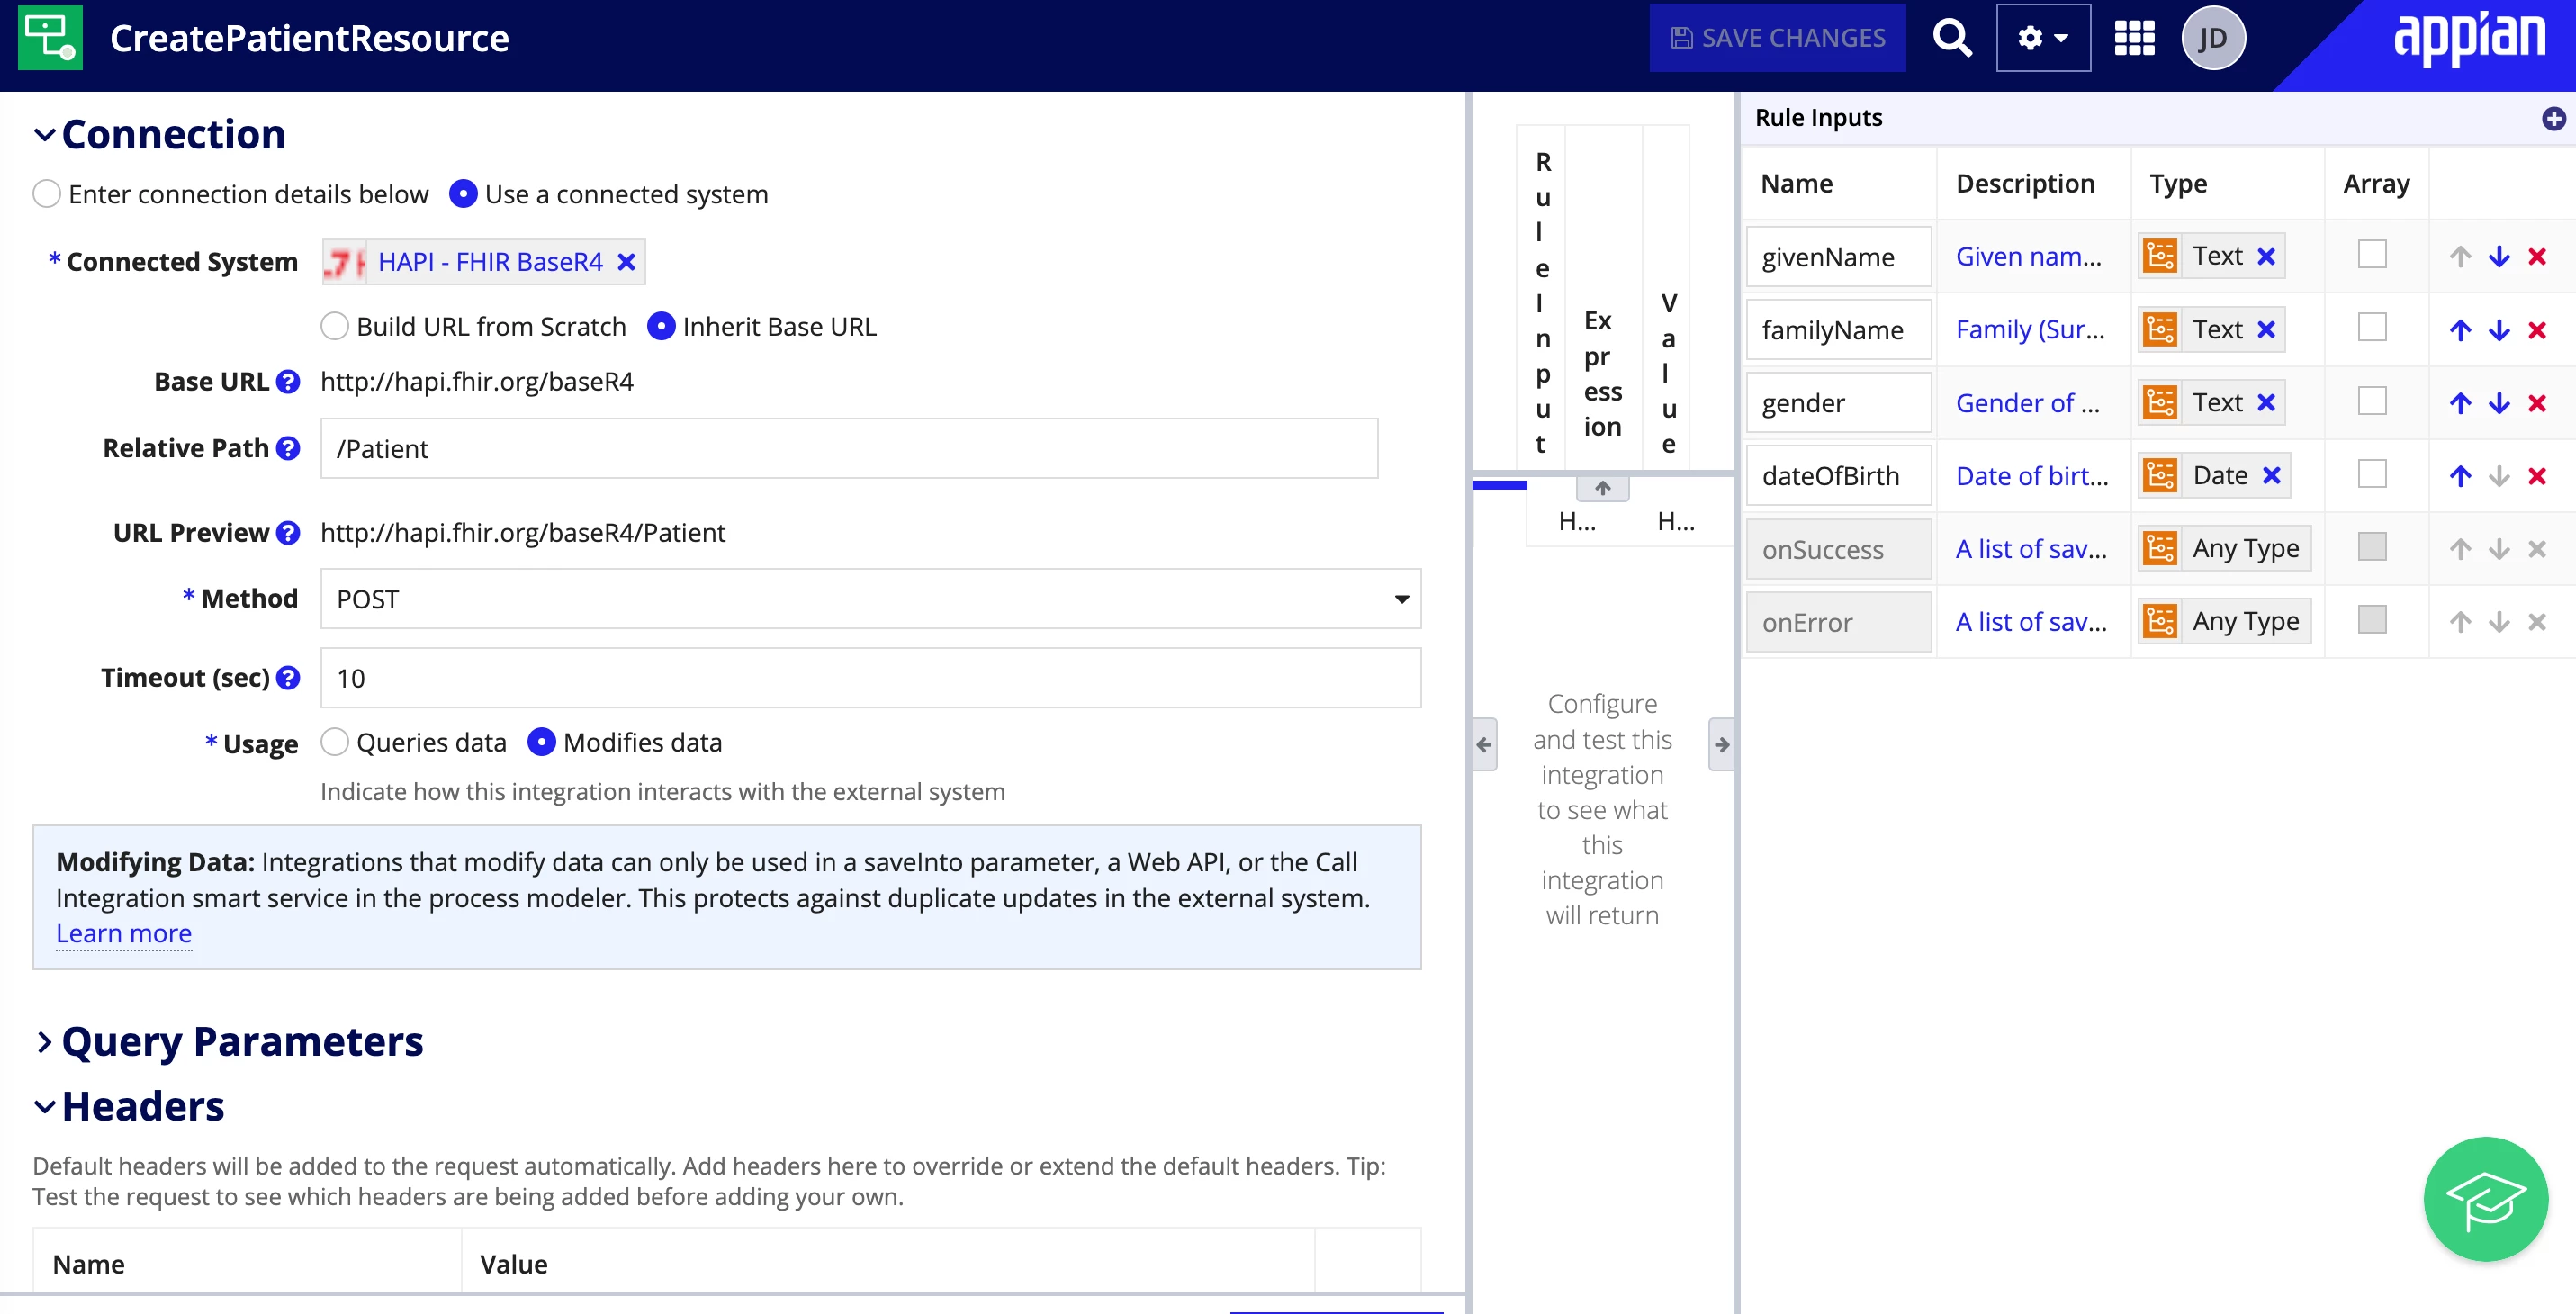Open the Appian training graduation cap button
This screenshot has width=2576, height=1314.
point(2485,1198)
